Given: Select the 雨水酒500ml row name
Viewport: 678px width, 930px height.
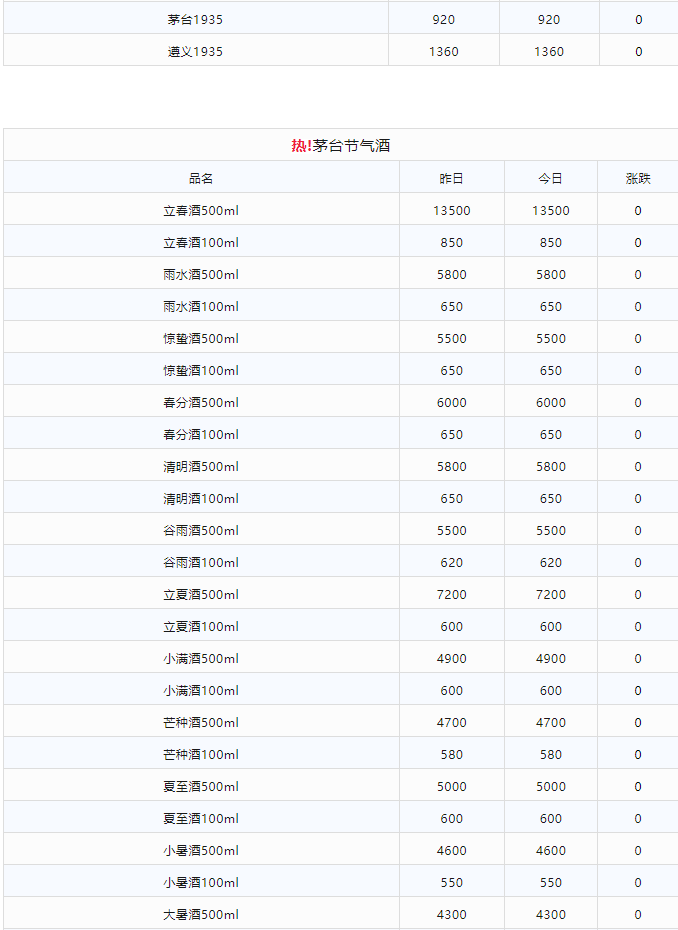Looking at the screenshot, I should pos(201,275).
